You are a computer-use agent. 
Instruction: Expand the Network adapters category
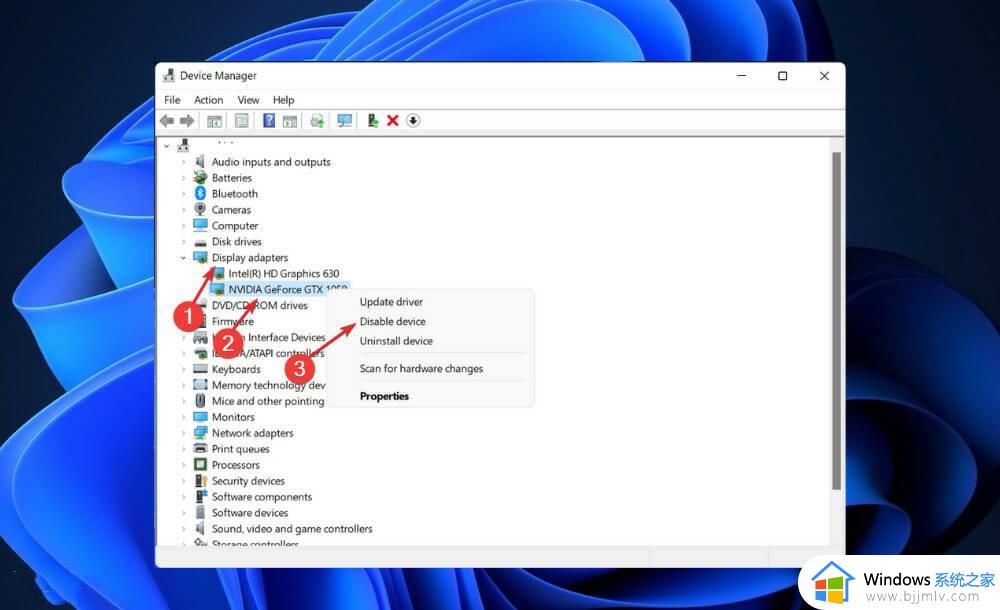(184, 434)
